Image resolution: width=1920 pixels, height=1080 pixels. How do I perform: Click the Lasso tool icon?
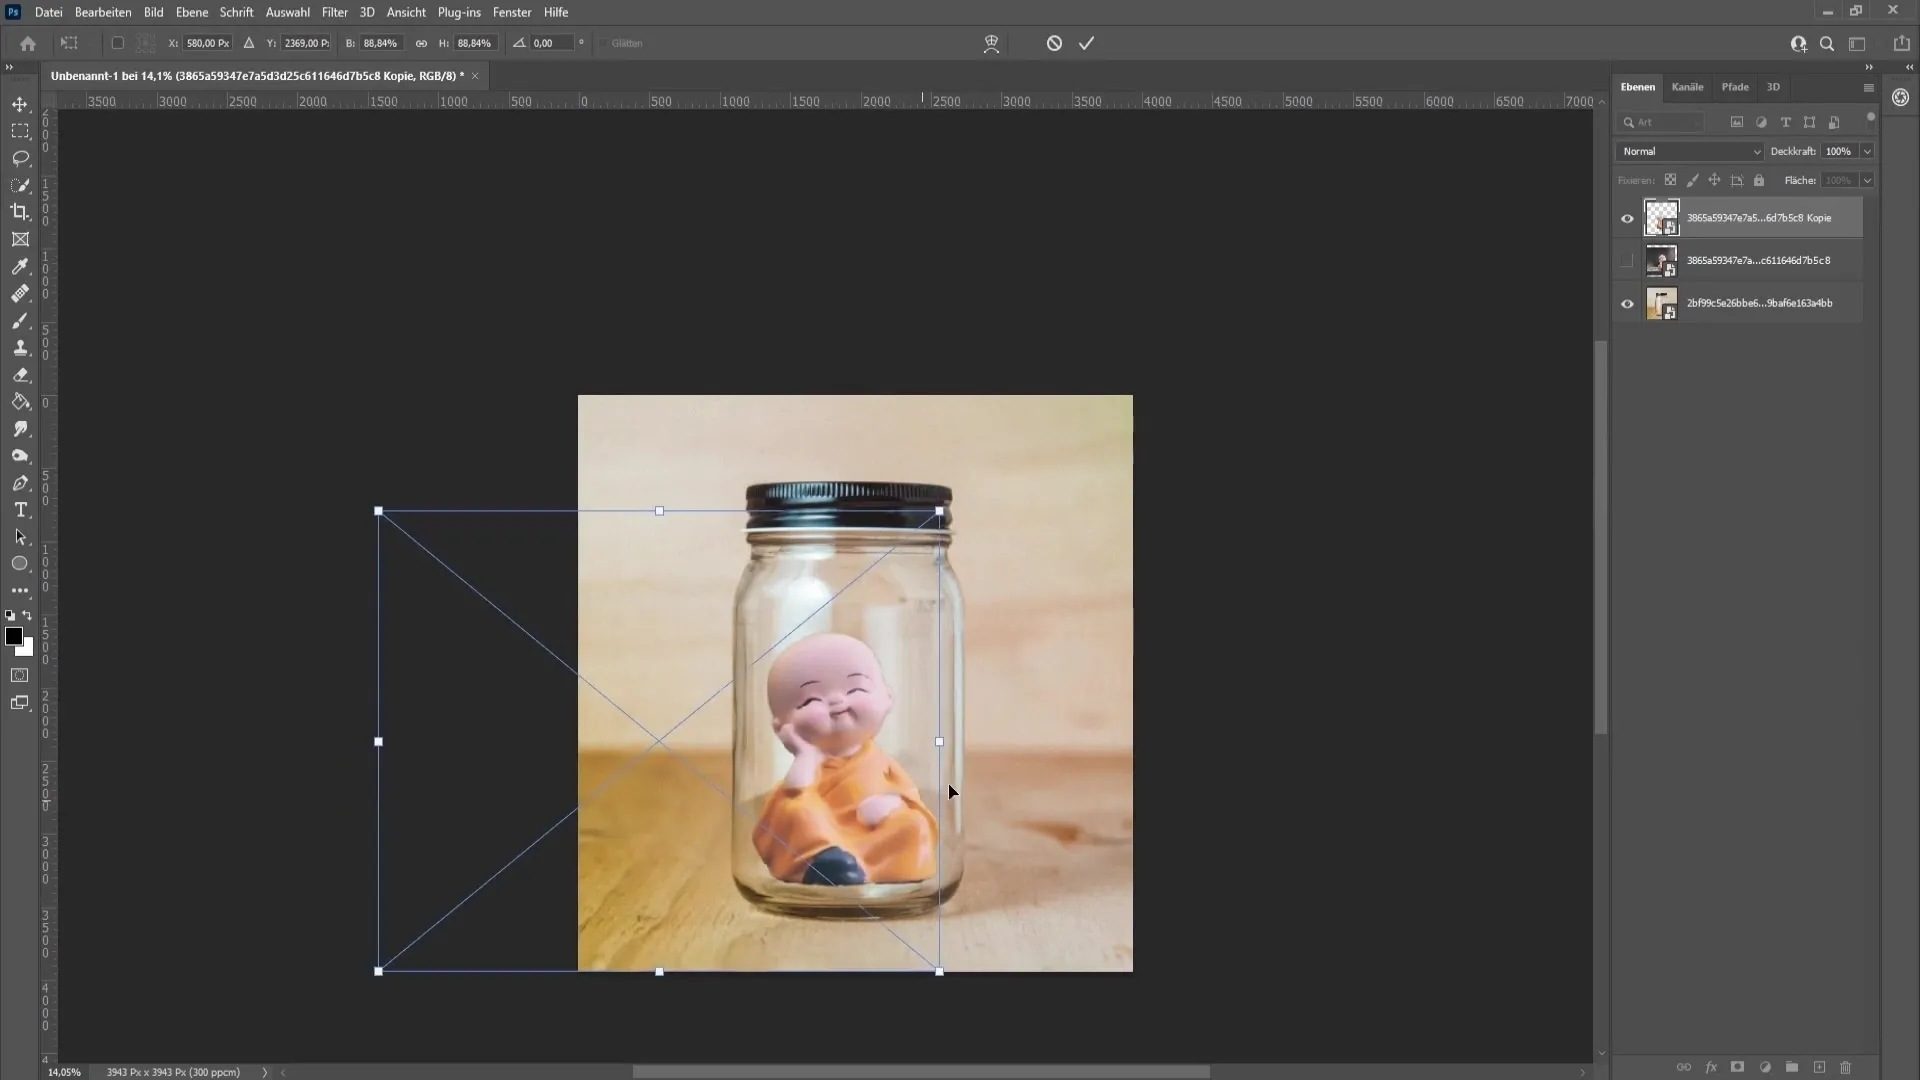pyautogui.click(x=20, y=158)
